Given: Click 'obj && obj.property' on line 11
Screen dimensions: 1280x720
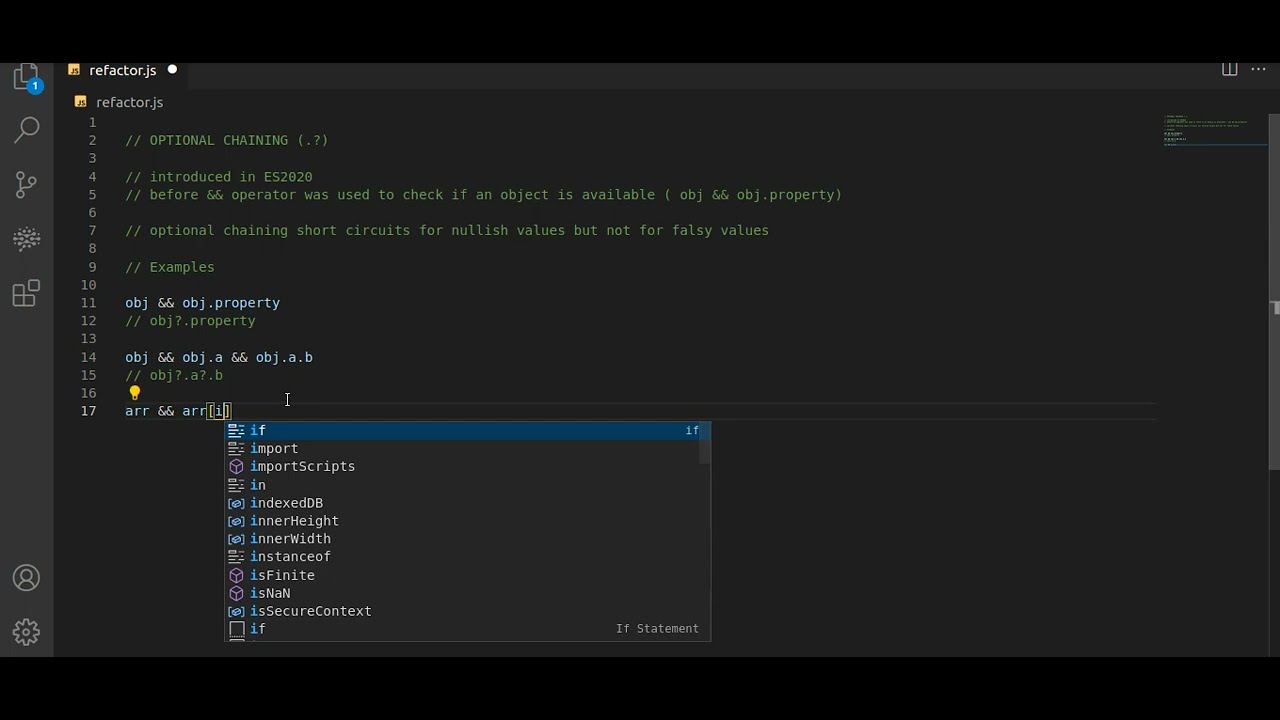Looking at the screenshot, I should pyautogui.click(x=202, y=303).
